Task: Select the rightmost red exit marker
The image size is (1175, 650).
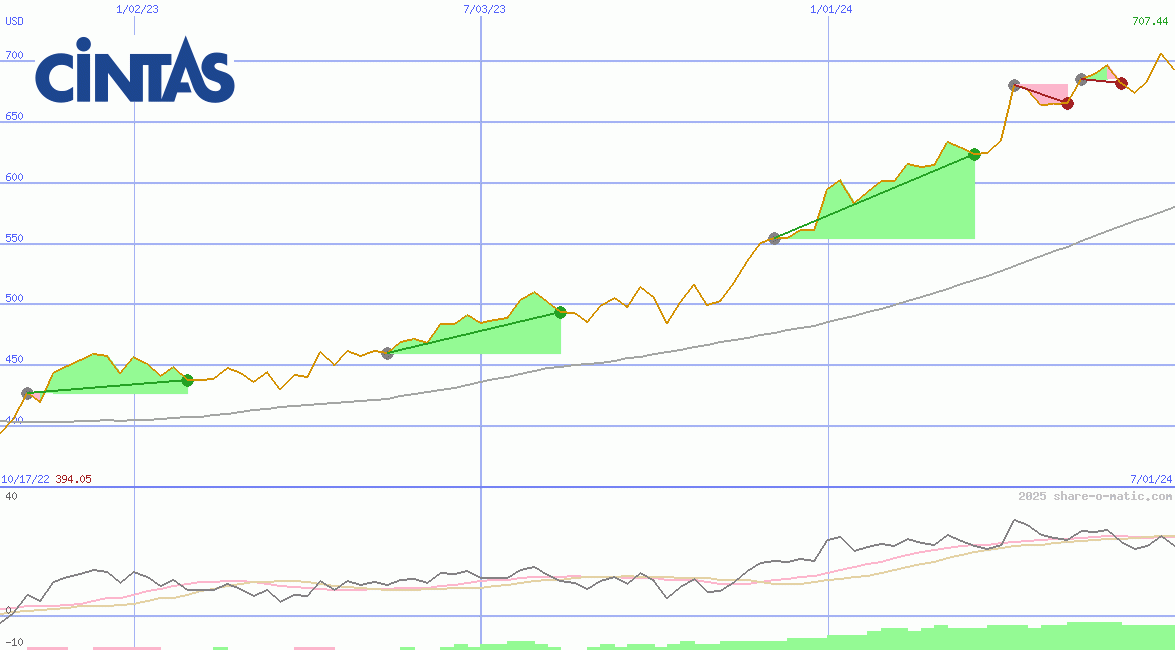Action: tap(1121, 83)
